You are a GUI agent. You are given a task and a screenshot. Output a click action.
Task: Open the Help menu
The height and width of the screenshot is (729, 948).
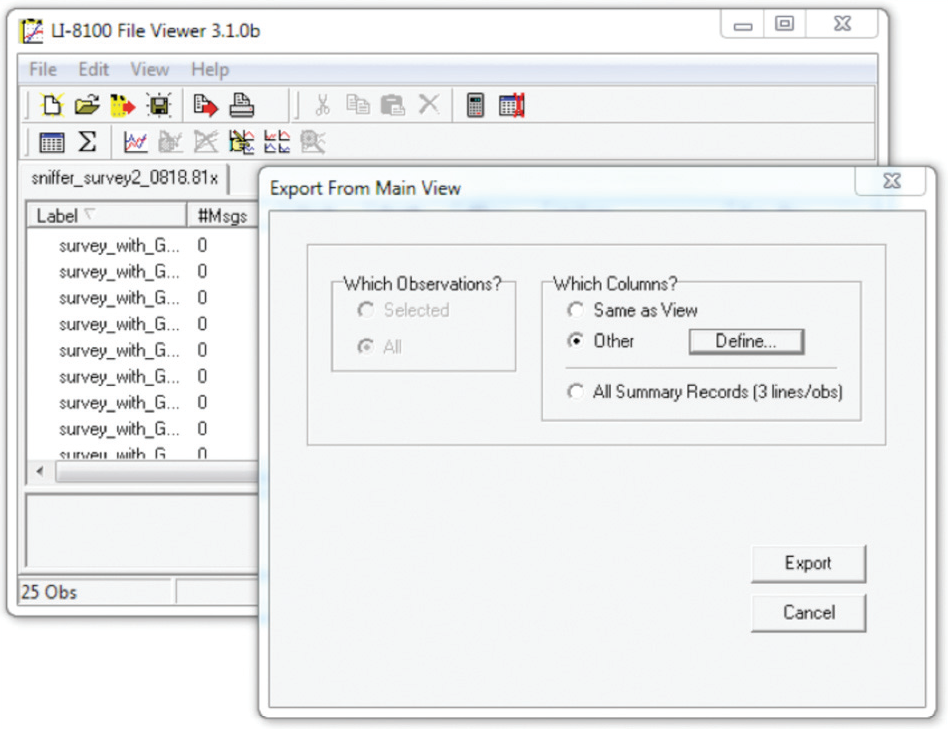pos(210,70)
